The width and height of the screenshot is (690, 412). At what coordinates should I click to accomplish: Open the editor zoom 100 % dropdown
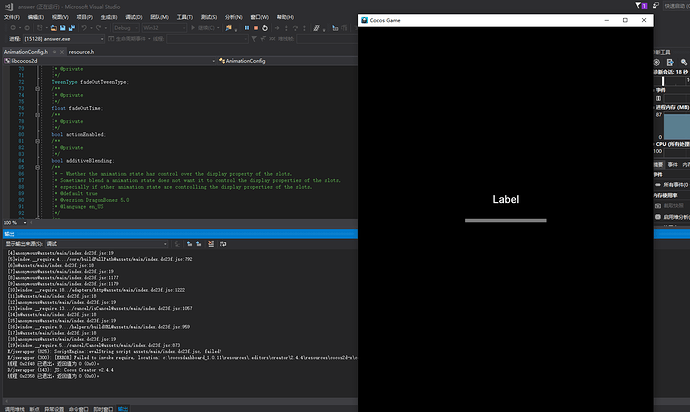pos(15,223)
